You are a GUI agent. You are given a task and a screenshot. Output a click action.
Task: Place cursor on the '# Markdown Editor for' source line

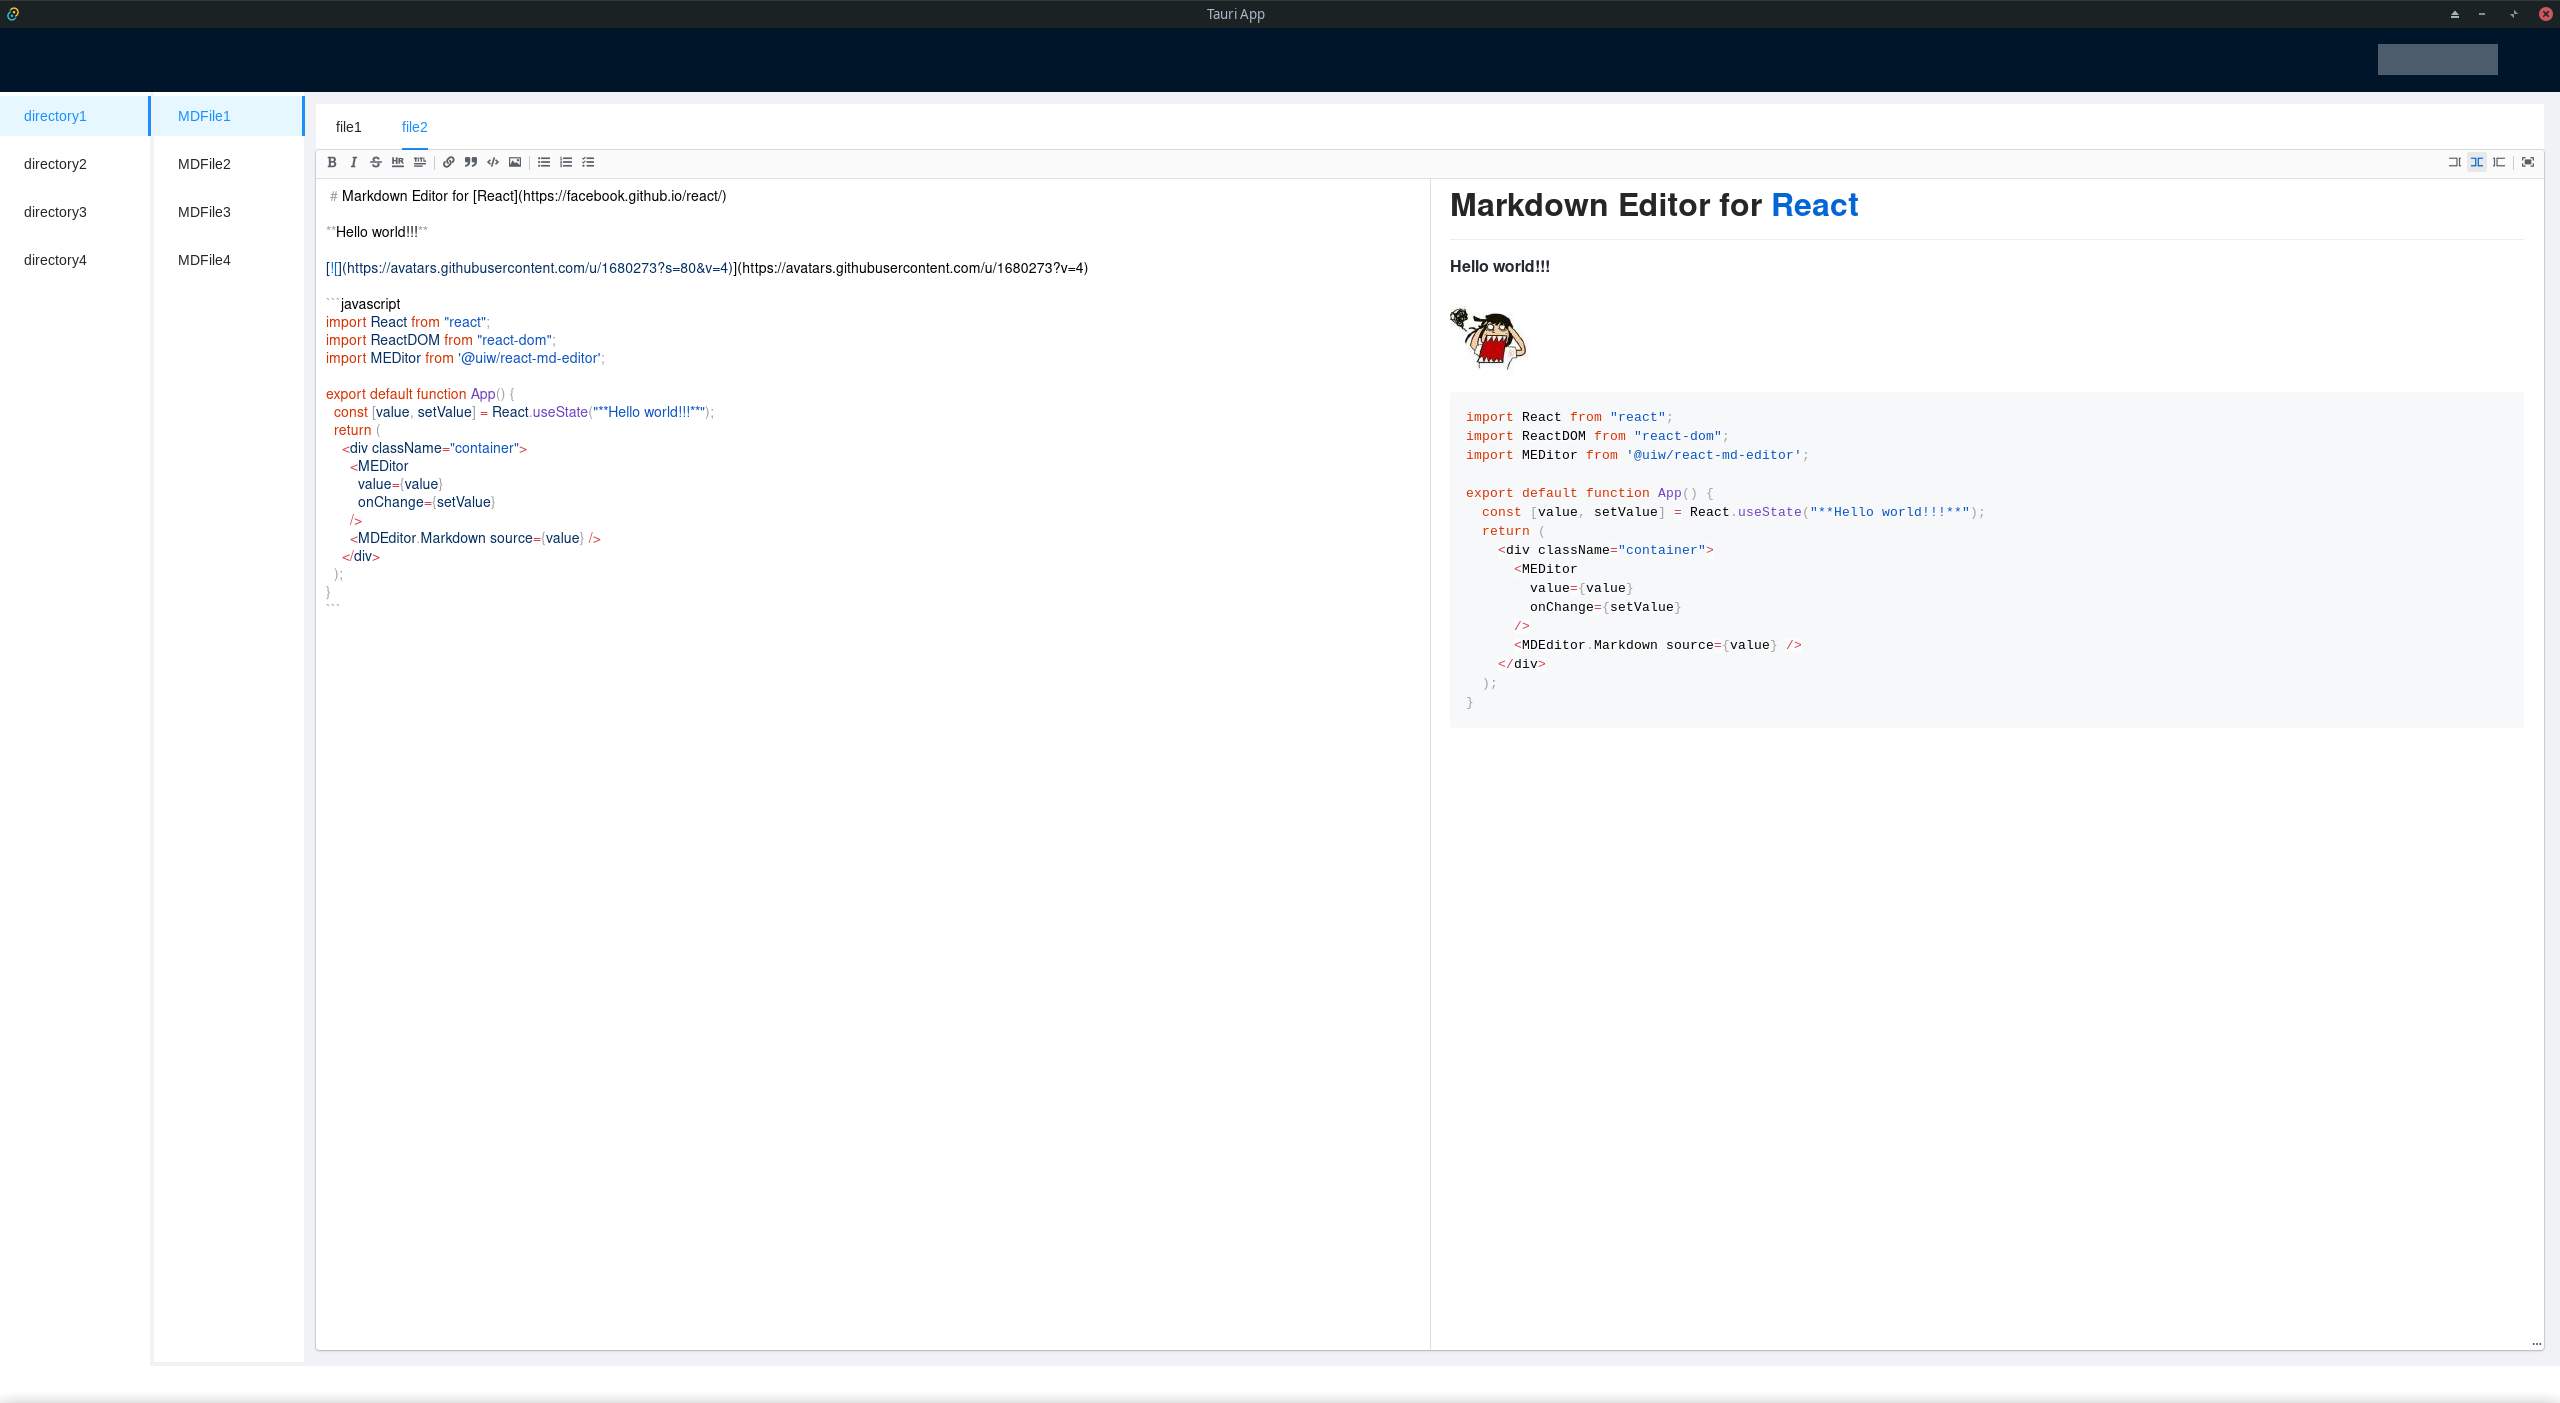527,196
